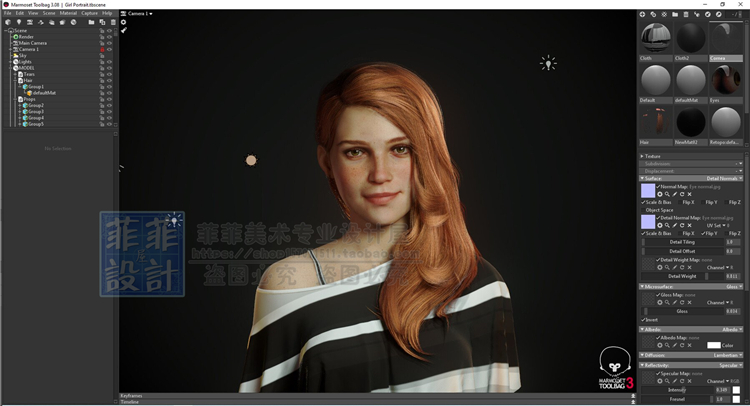Add a new light from scene toolbar

tap(19, 22)
